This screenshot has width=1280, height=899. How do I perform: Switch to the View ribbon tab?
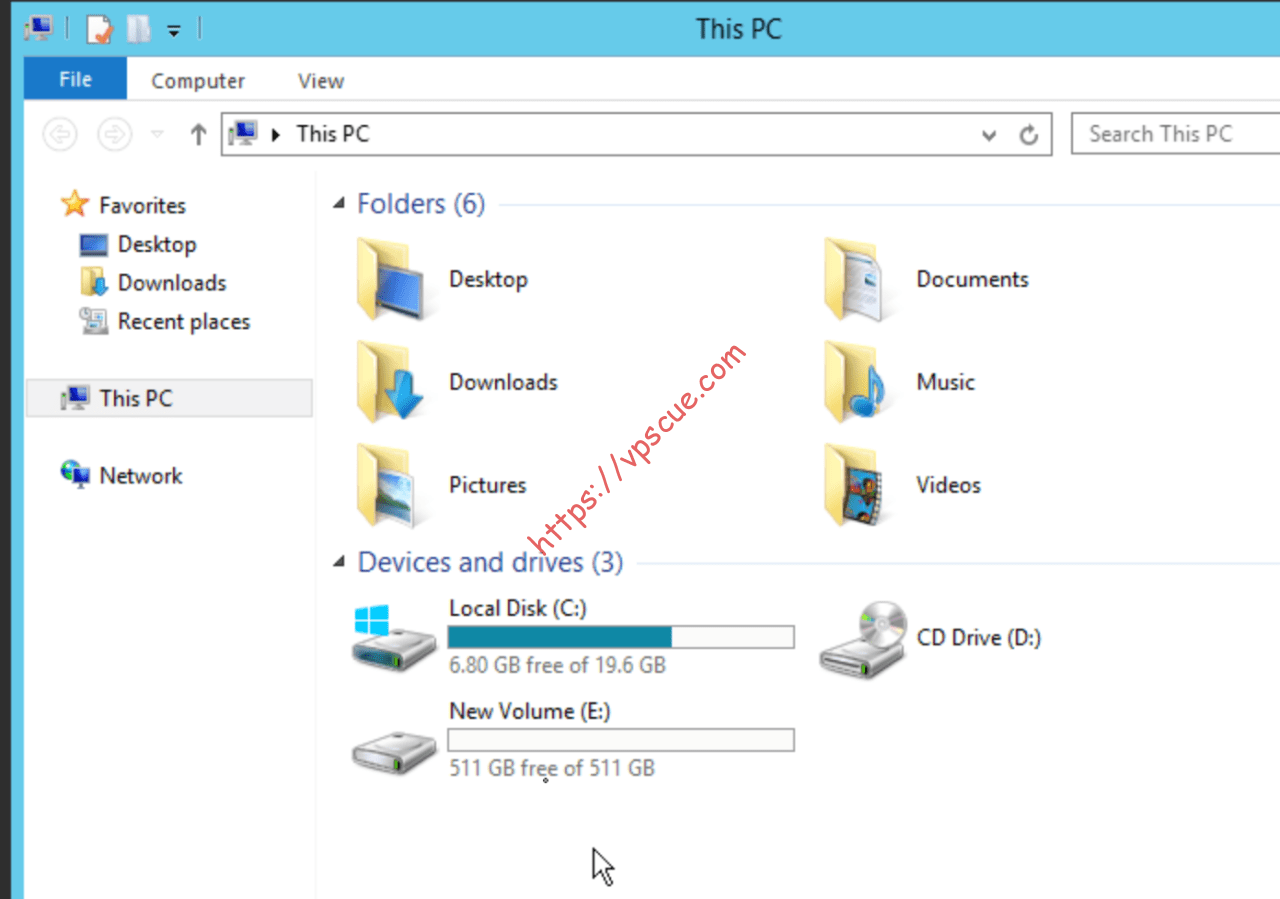[x=320, y=81]
